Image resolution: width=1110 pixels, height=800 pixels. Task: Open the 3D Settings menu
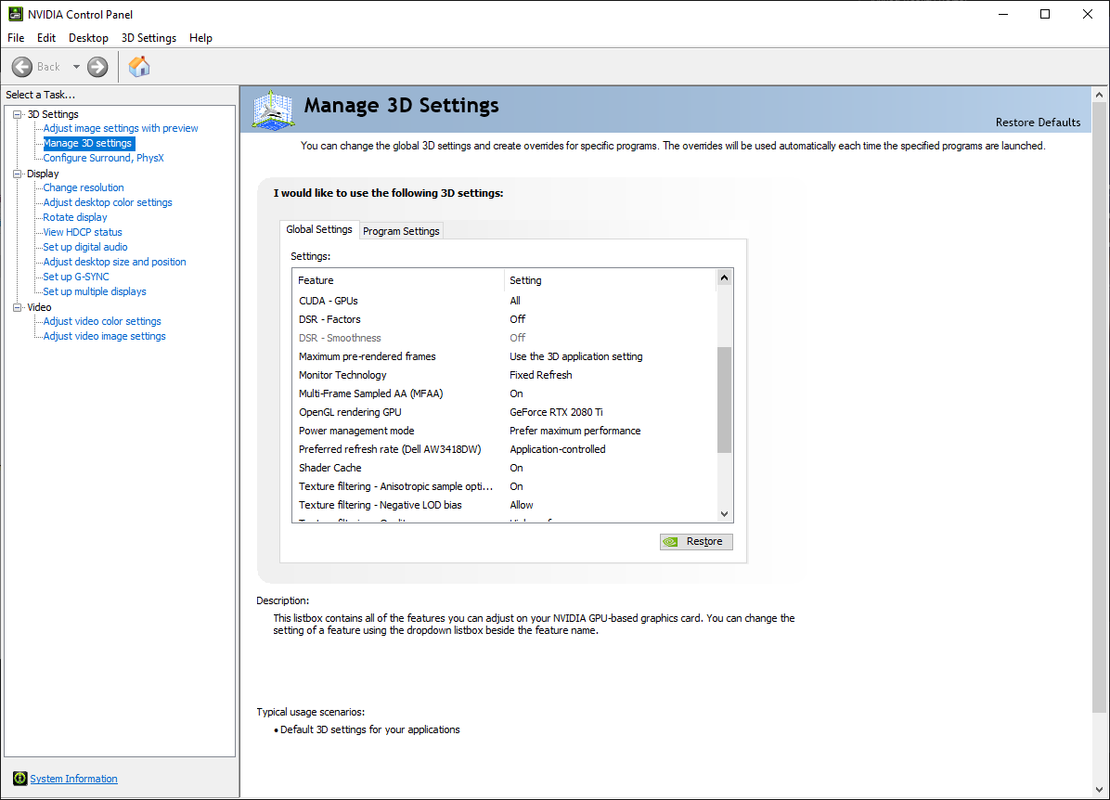(x=149, y=38)
